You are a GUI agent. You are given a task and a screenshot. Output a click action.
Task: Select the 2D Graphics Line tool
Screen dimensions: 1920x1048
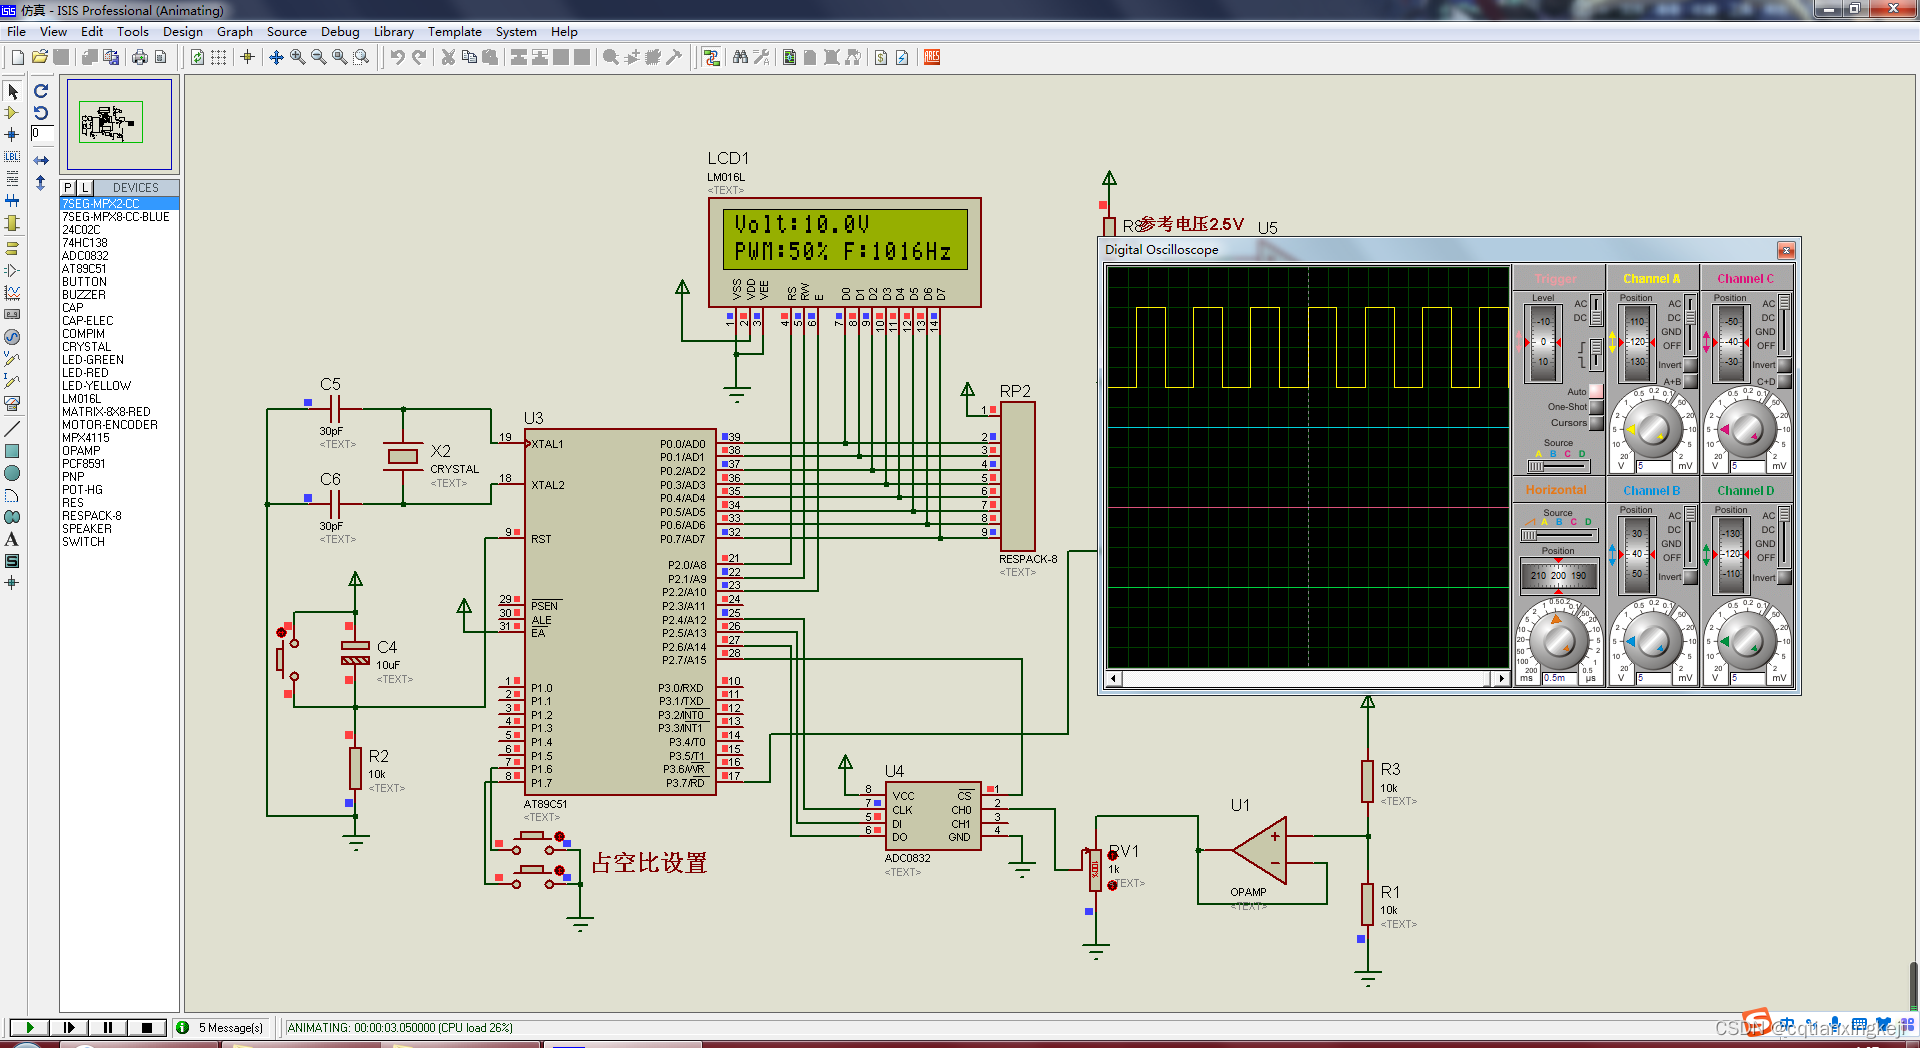(12, 429)
